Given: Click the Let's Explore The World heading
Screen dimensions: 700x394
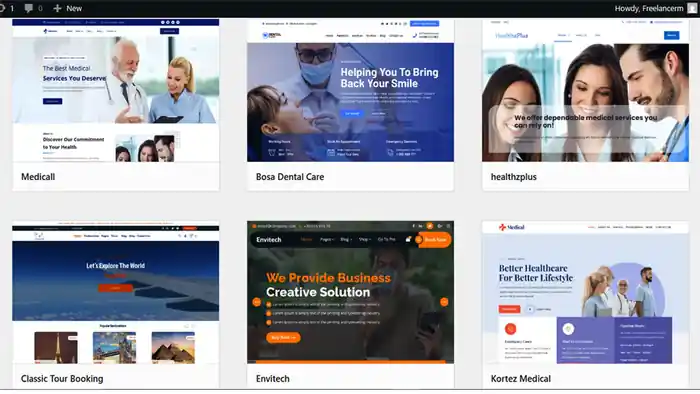Looking at the screenshot, I should pos(115,266).
